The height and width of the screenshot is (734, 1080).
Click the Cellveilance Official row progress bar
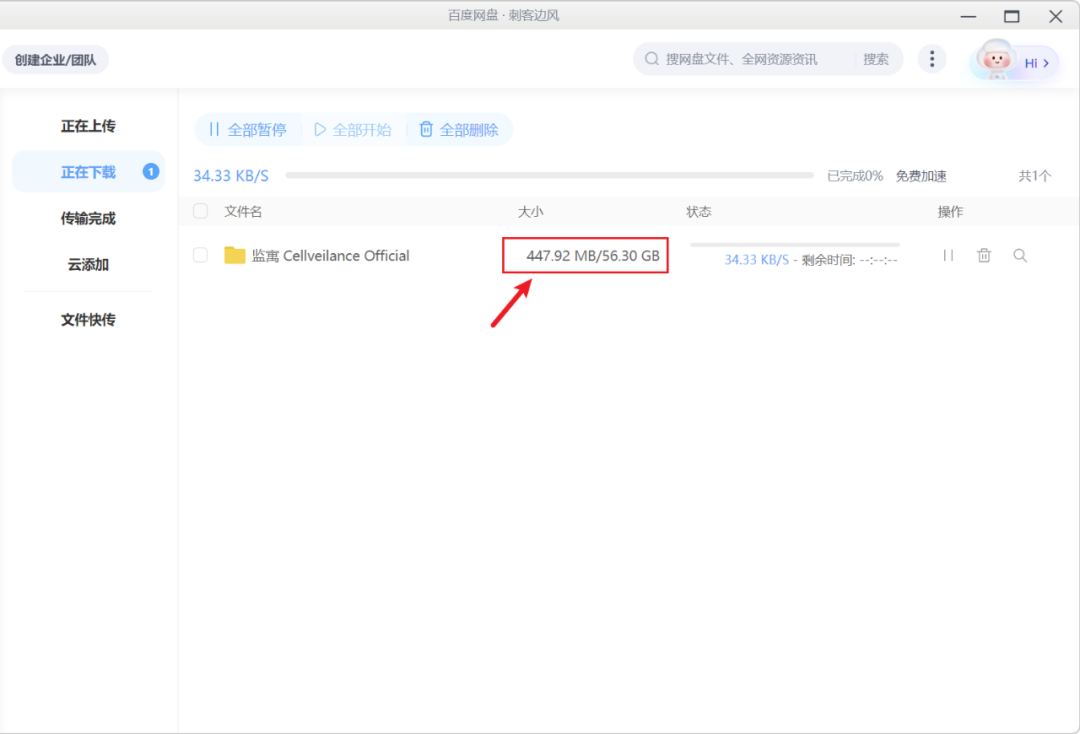(x=795, y=244)
